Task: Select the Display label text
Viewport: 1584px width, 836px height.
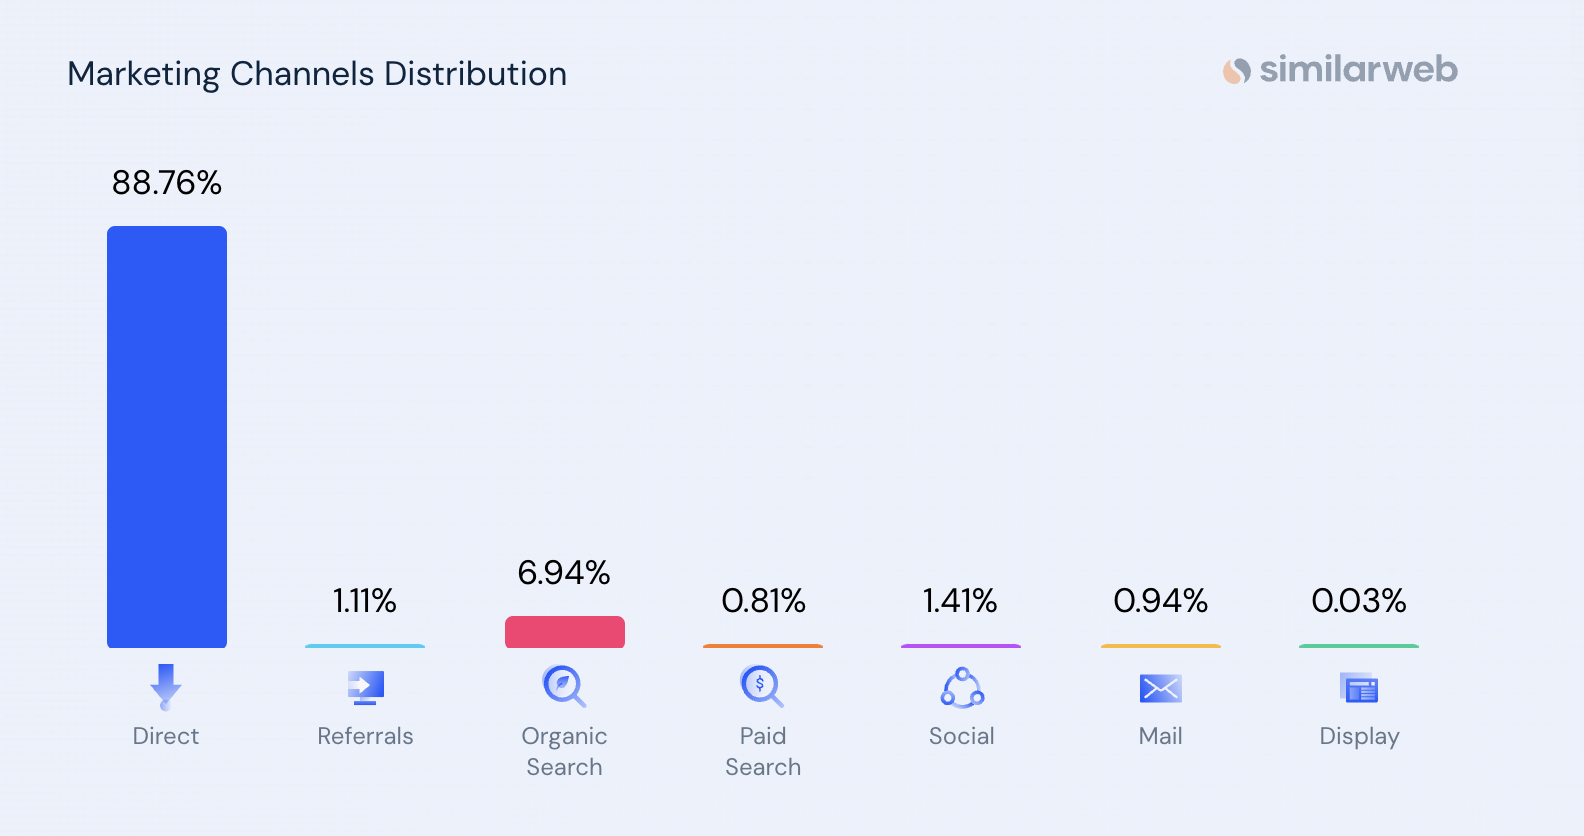Action: pos(1359,736)
